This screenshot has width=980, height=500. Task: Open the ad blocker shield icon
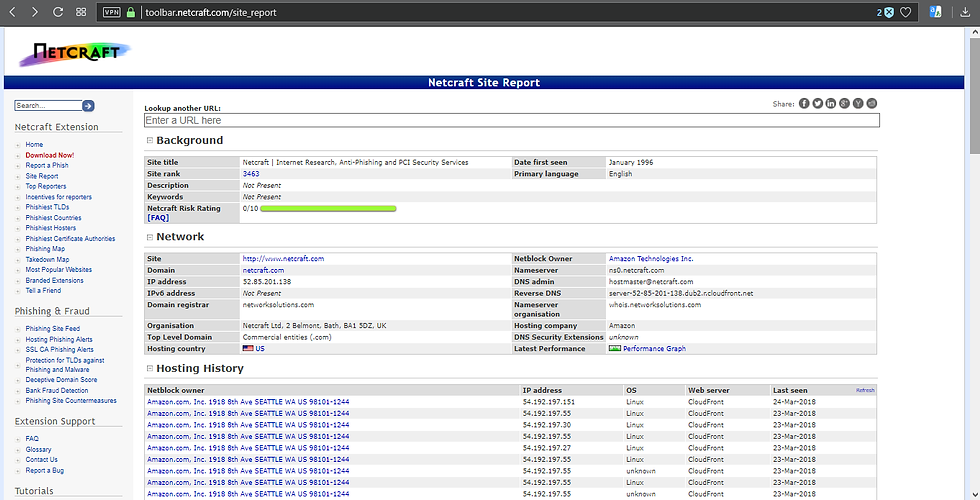point(889,12)
